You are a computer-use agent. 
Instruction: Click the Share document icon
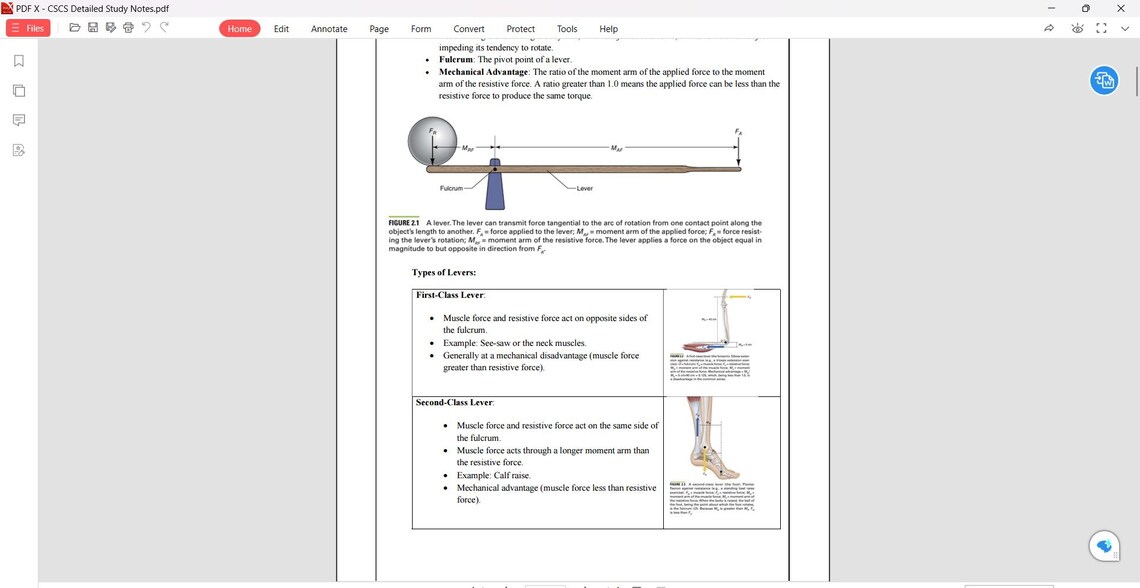tap(1049, 28)
